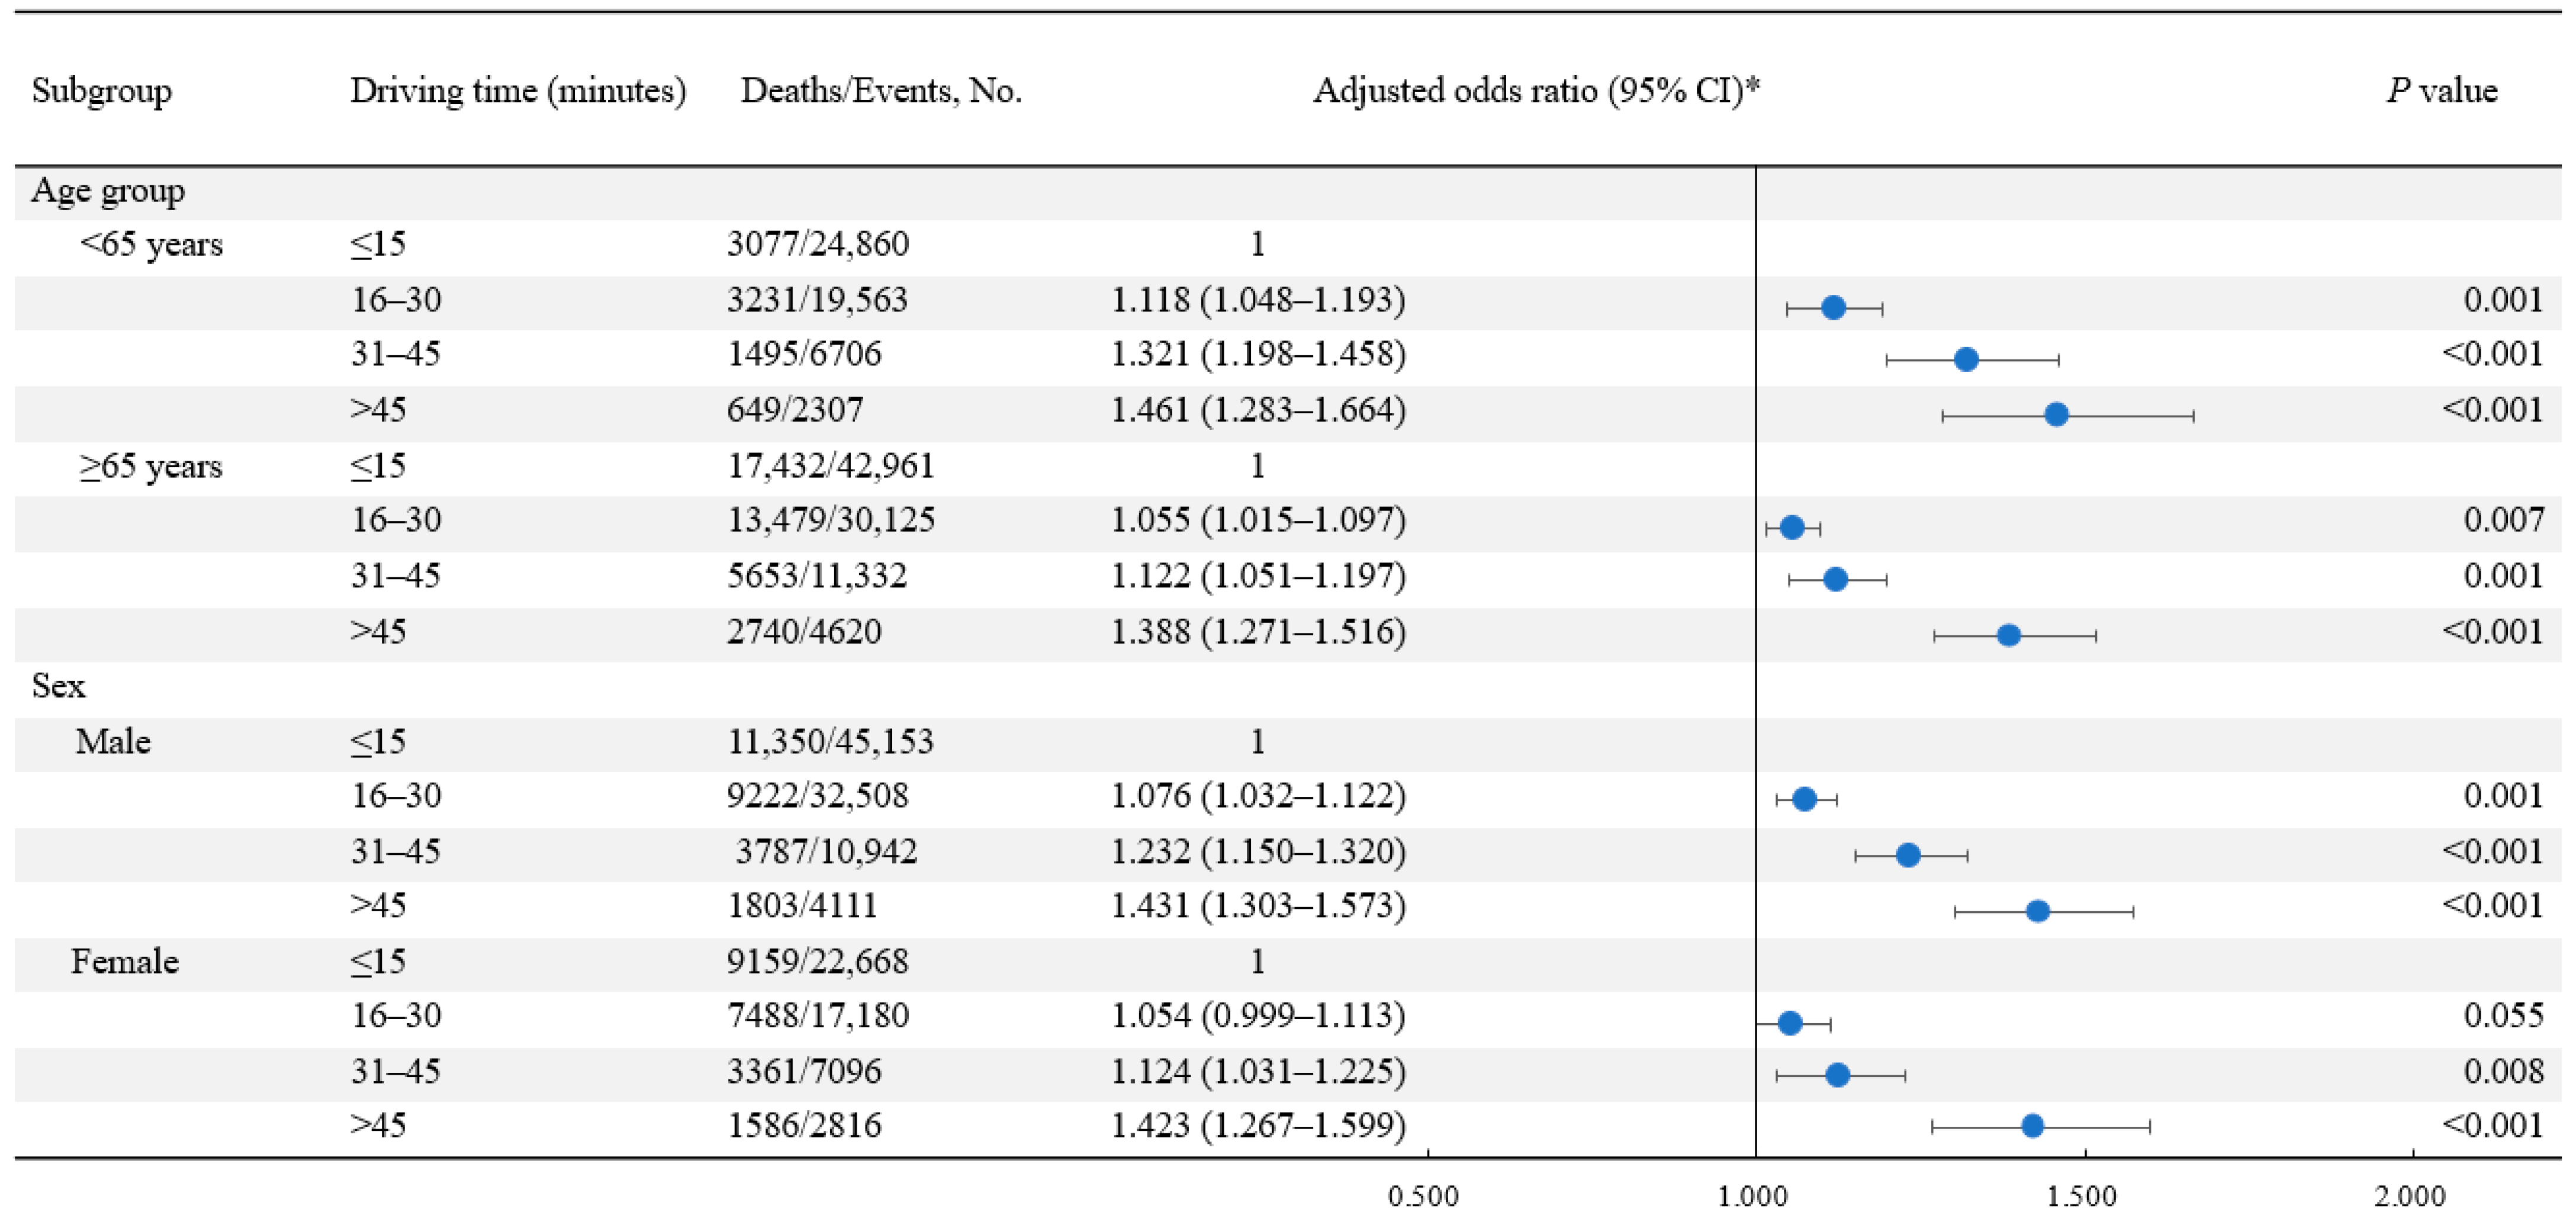
Task: Click the ≥65 years subgroup label
Action: [x=151, y=466]
